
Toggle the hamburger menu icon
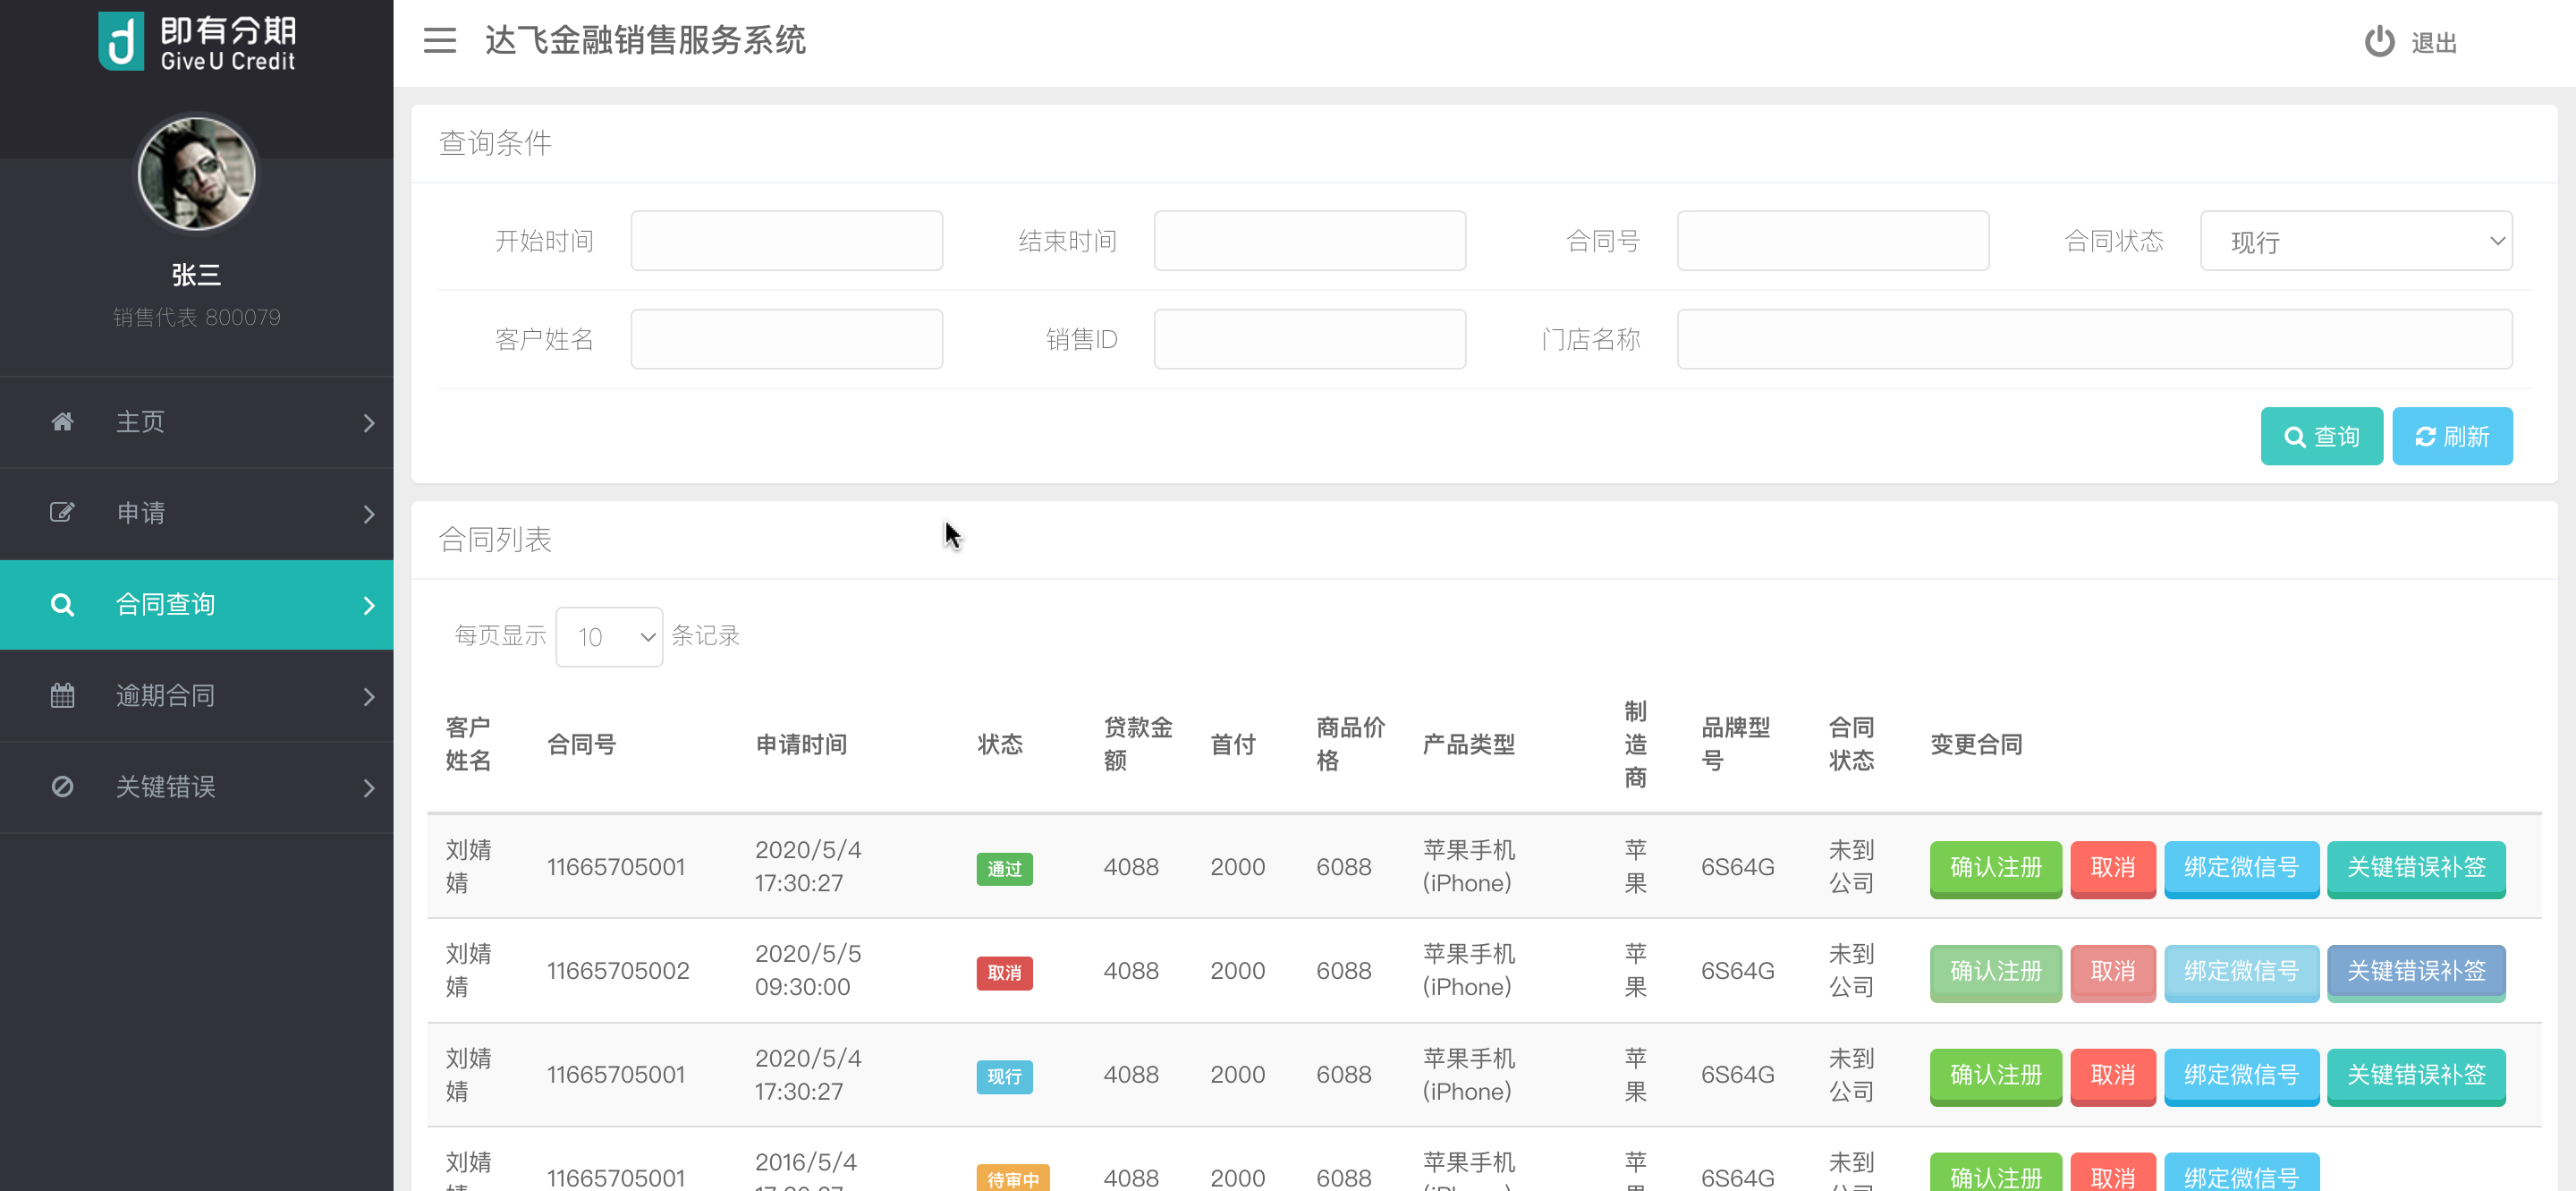click(439, 41)
